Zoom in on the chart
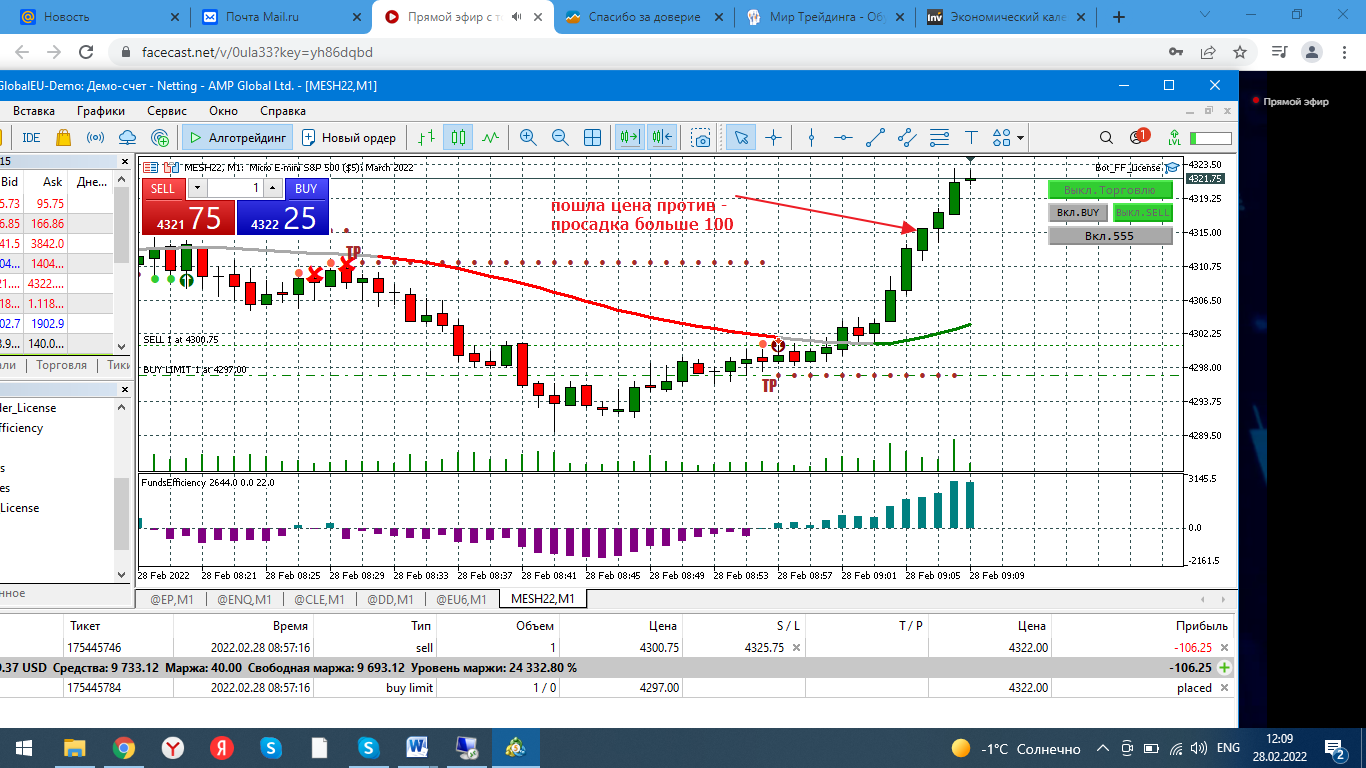The height and width of the screenshot is (768, 1366). tap(528, 138)
